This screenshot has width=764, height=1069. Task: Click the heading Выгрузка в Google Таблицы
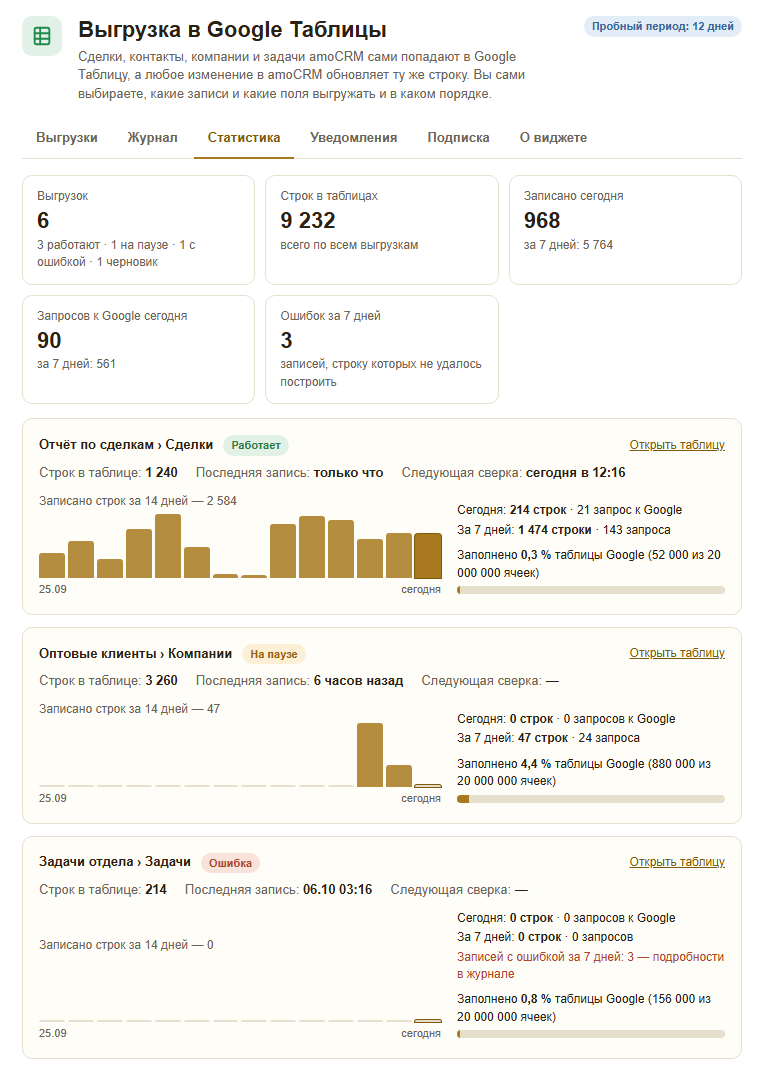(232, 30)
